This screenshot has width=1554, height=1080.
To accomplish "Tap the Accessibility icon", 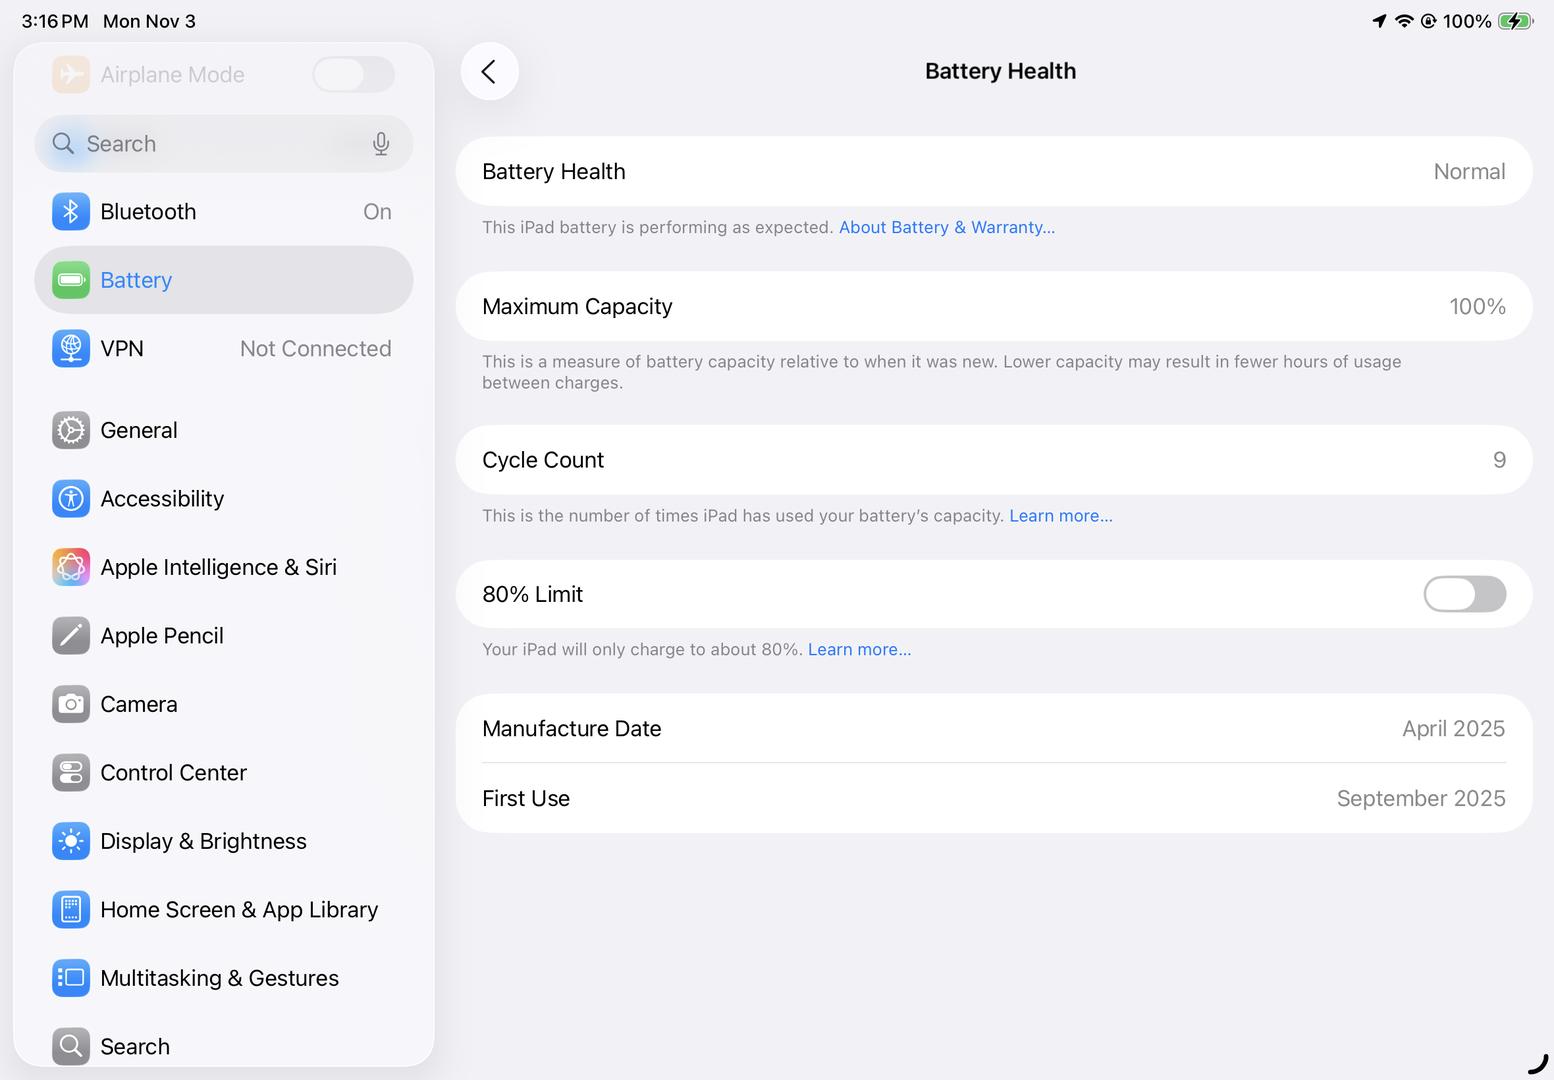I will 71,499.
